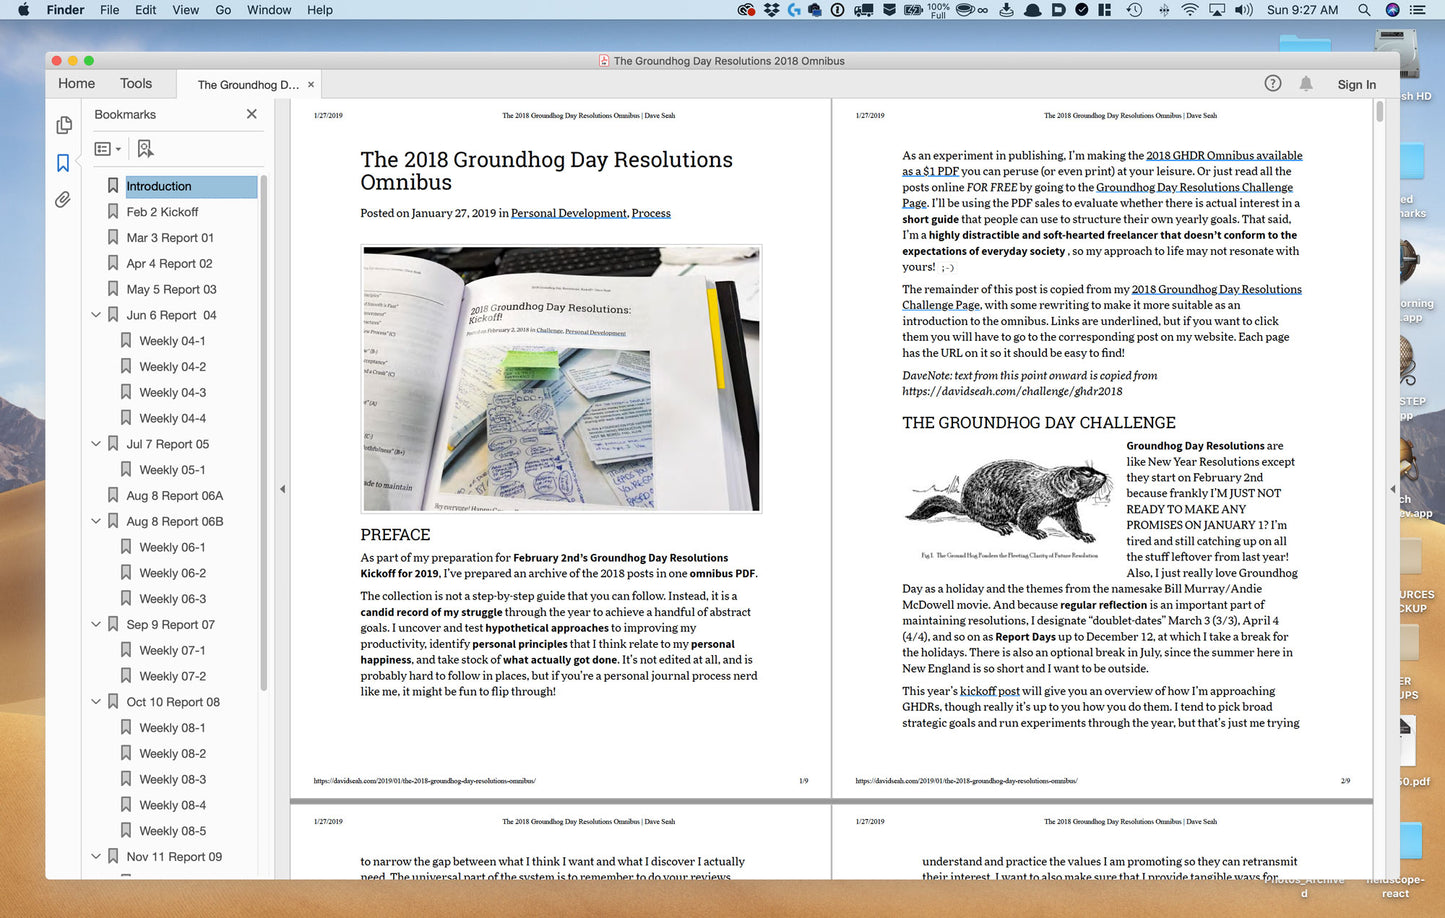Screen dimensions: 1445x918
Task: Toggle the Dropbox icon in menu bar
Action: pos(771,10)
